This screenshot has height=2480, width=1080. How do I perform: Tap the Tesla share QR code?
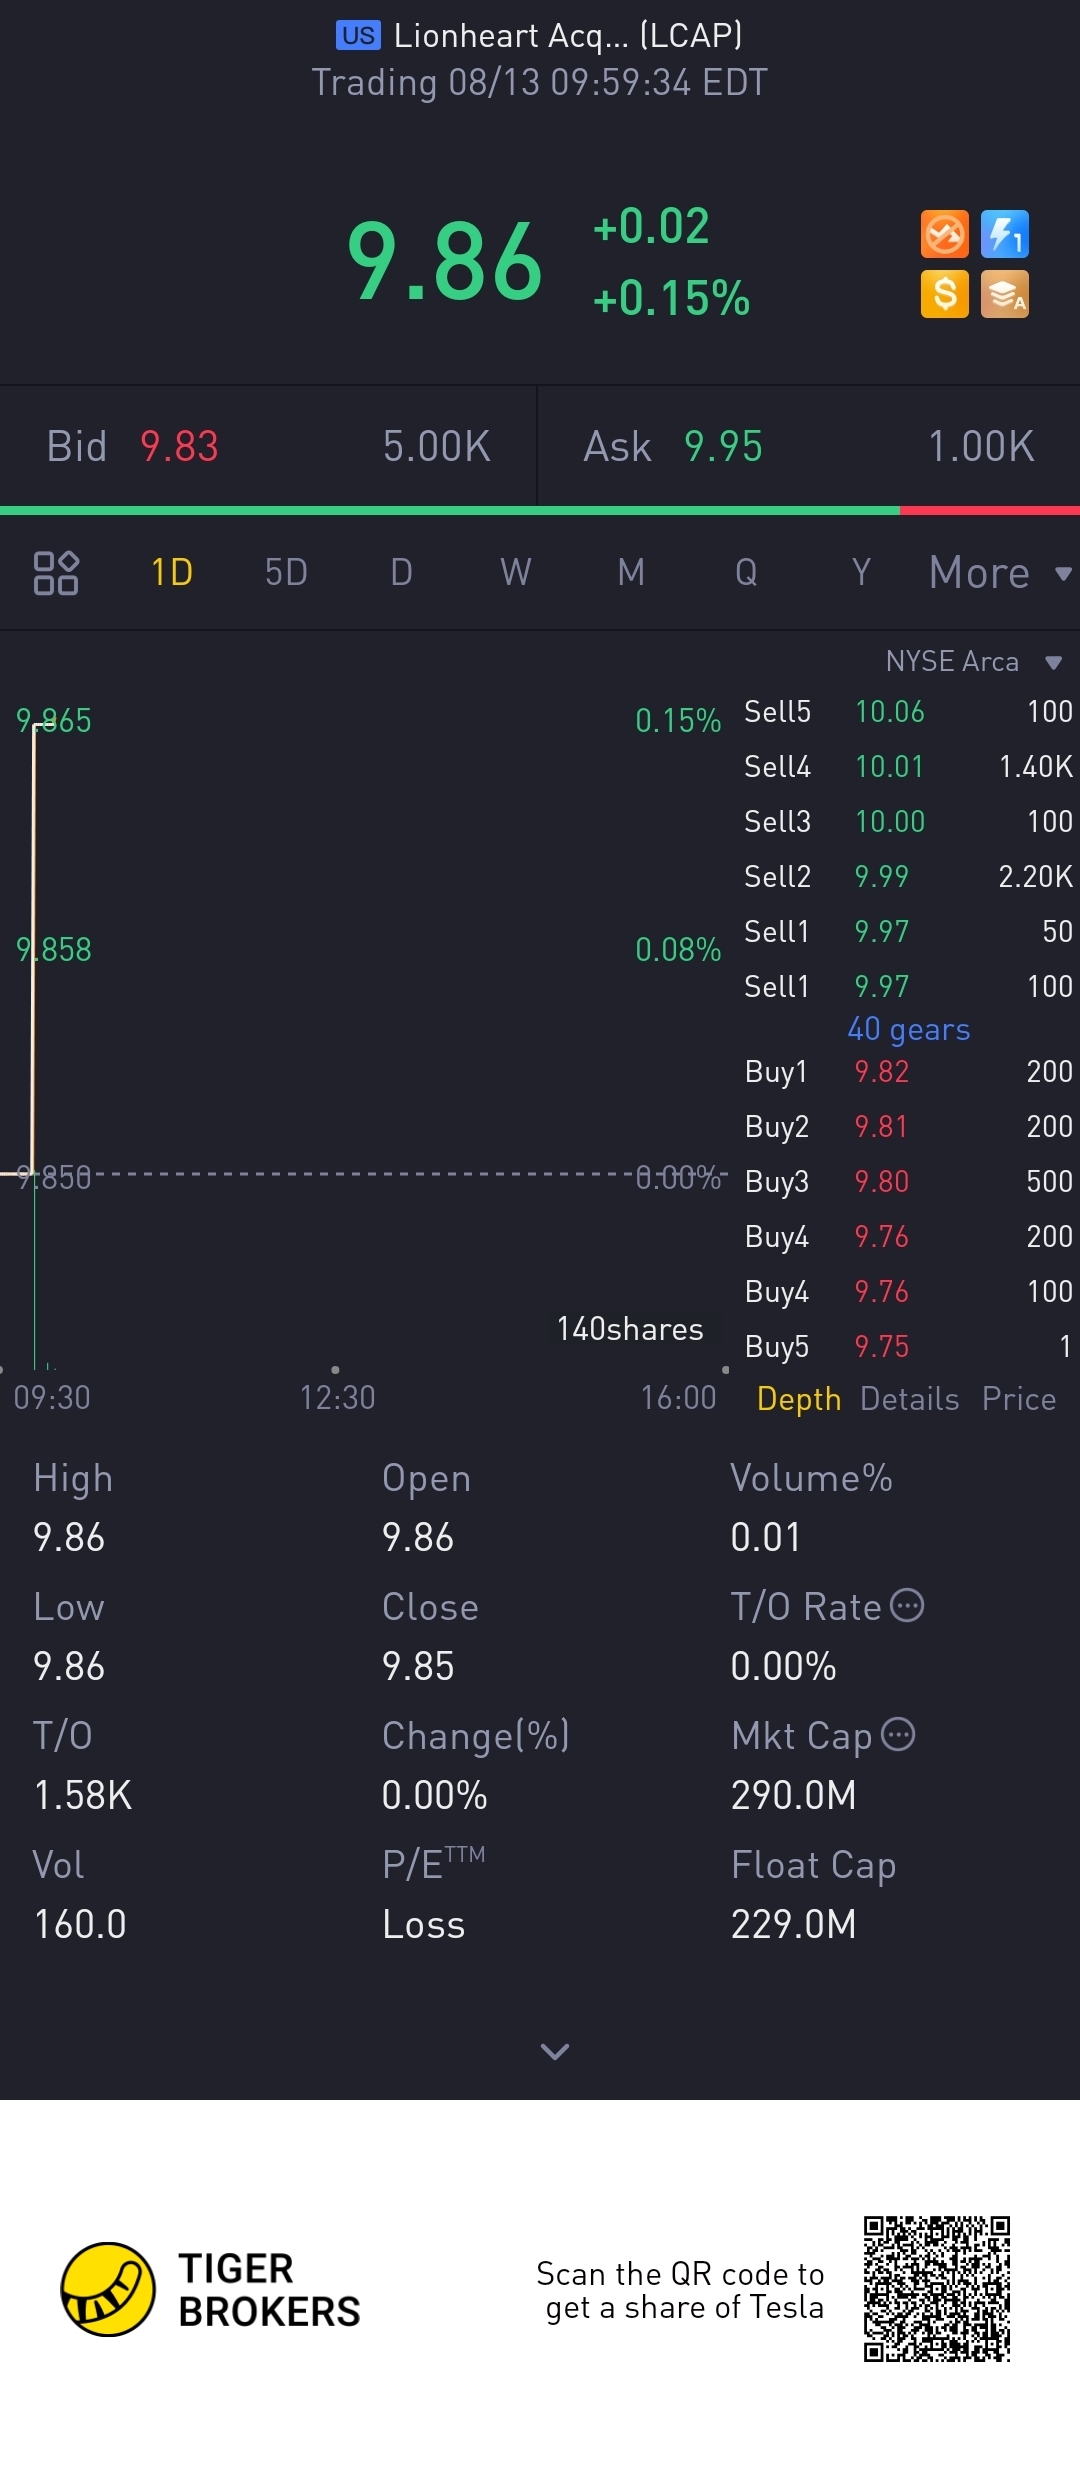pyautogui.click(x=937, y=2289)
